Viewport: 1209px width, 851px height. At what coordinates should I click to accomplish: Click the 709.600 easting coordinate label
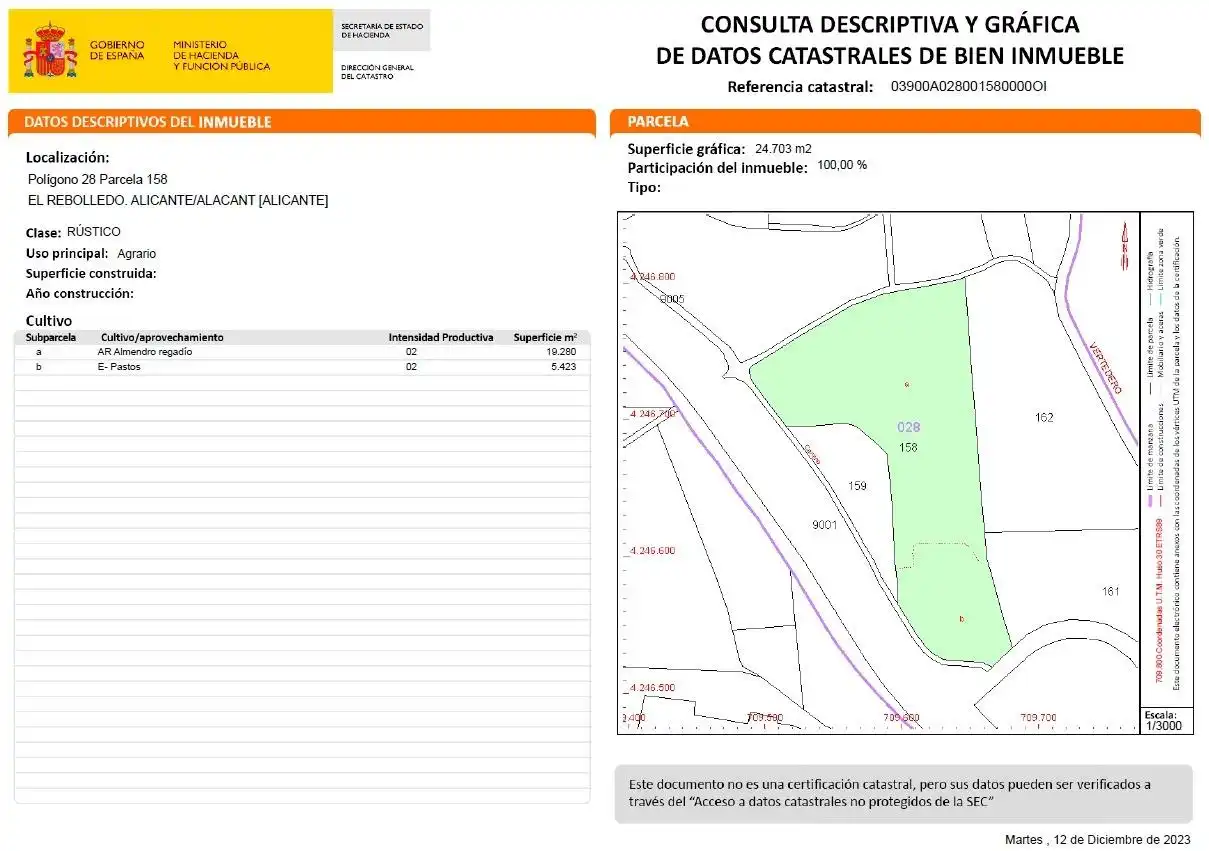coord(901,718)
